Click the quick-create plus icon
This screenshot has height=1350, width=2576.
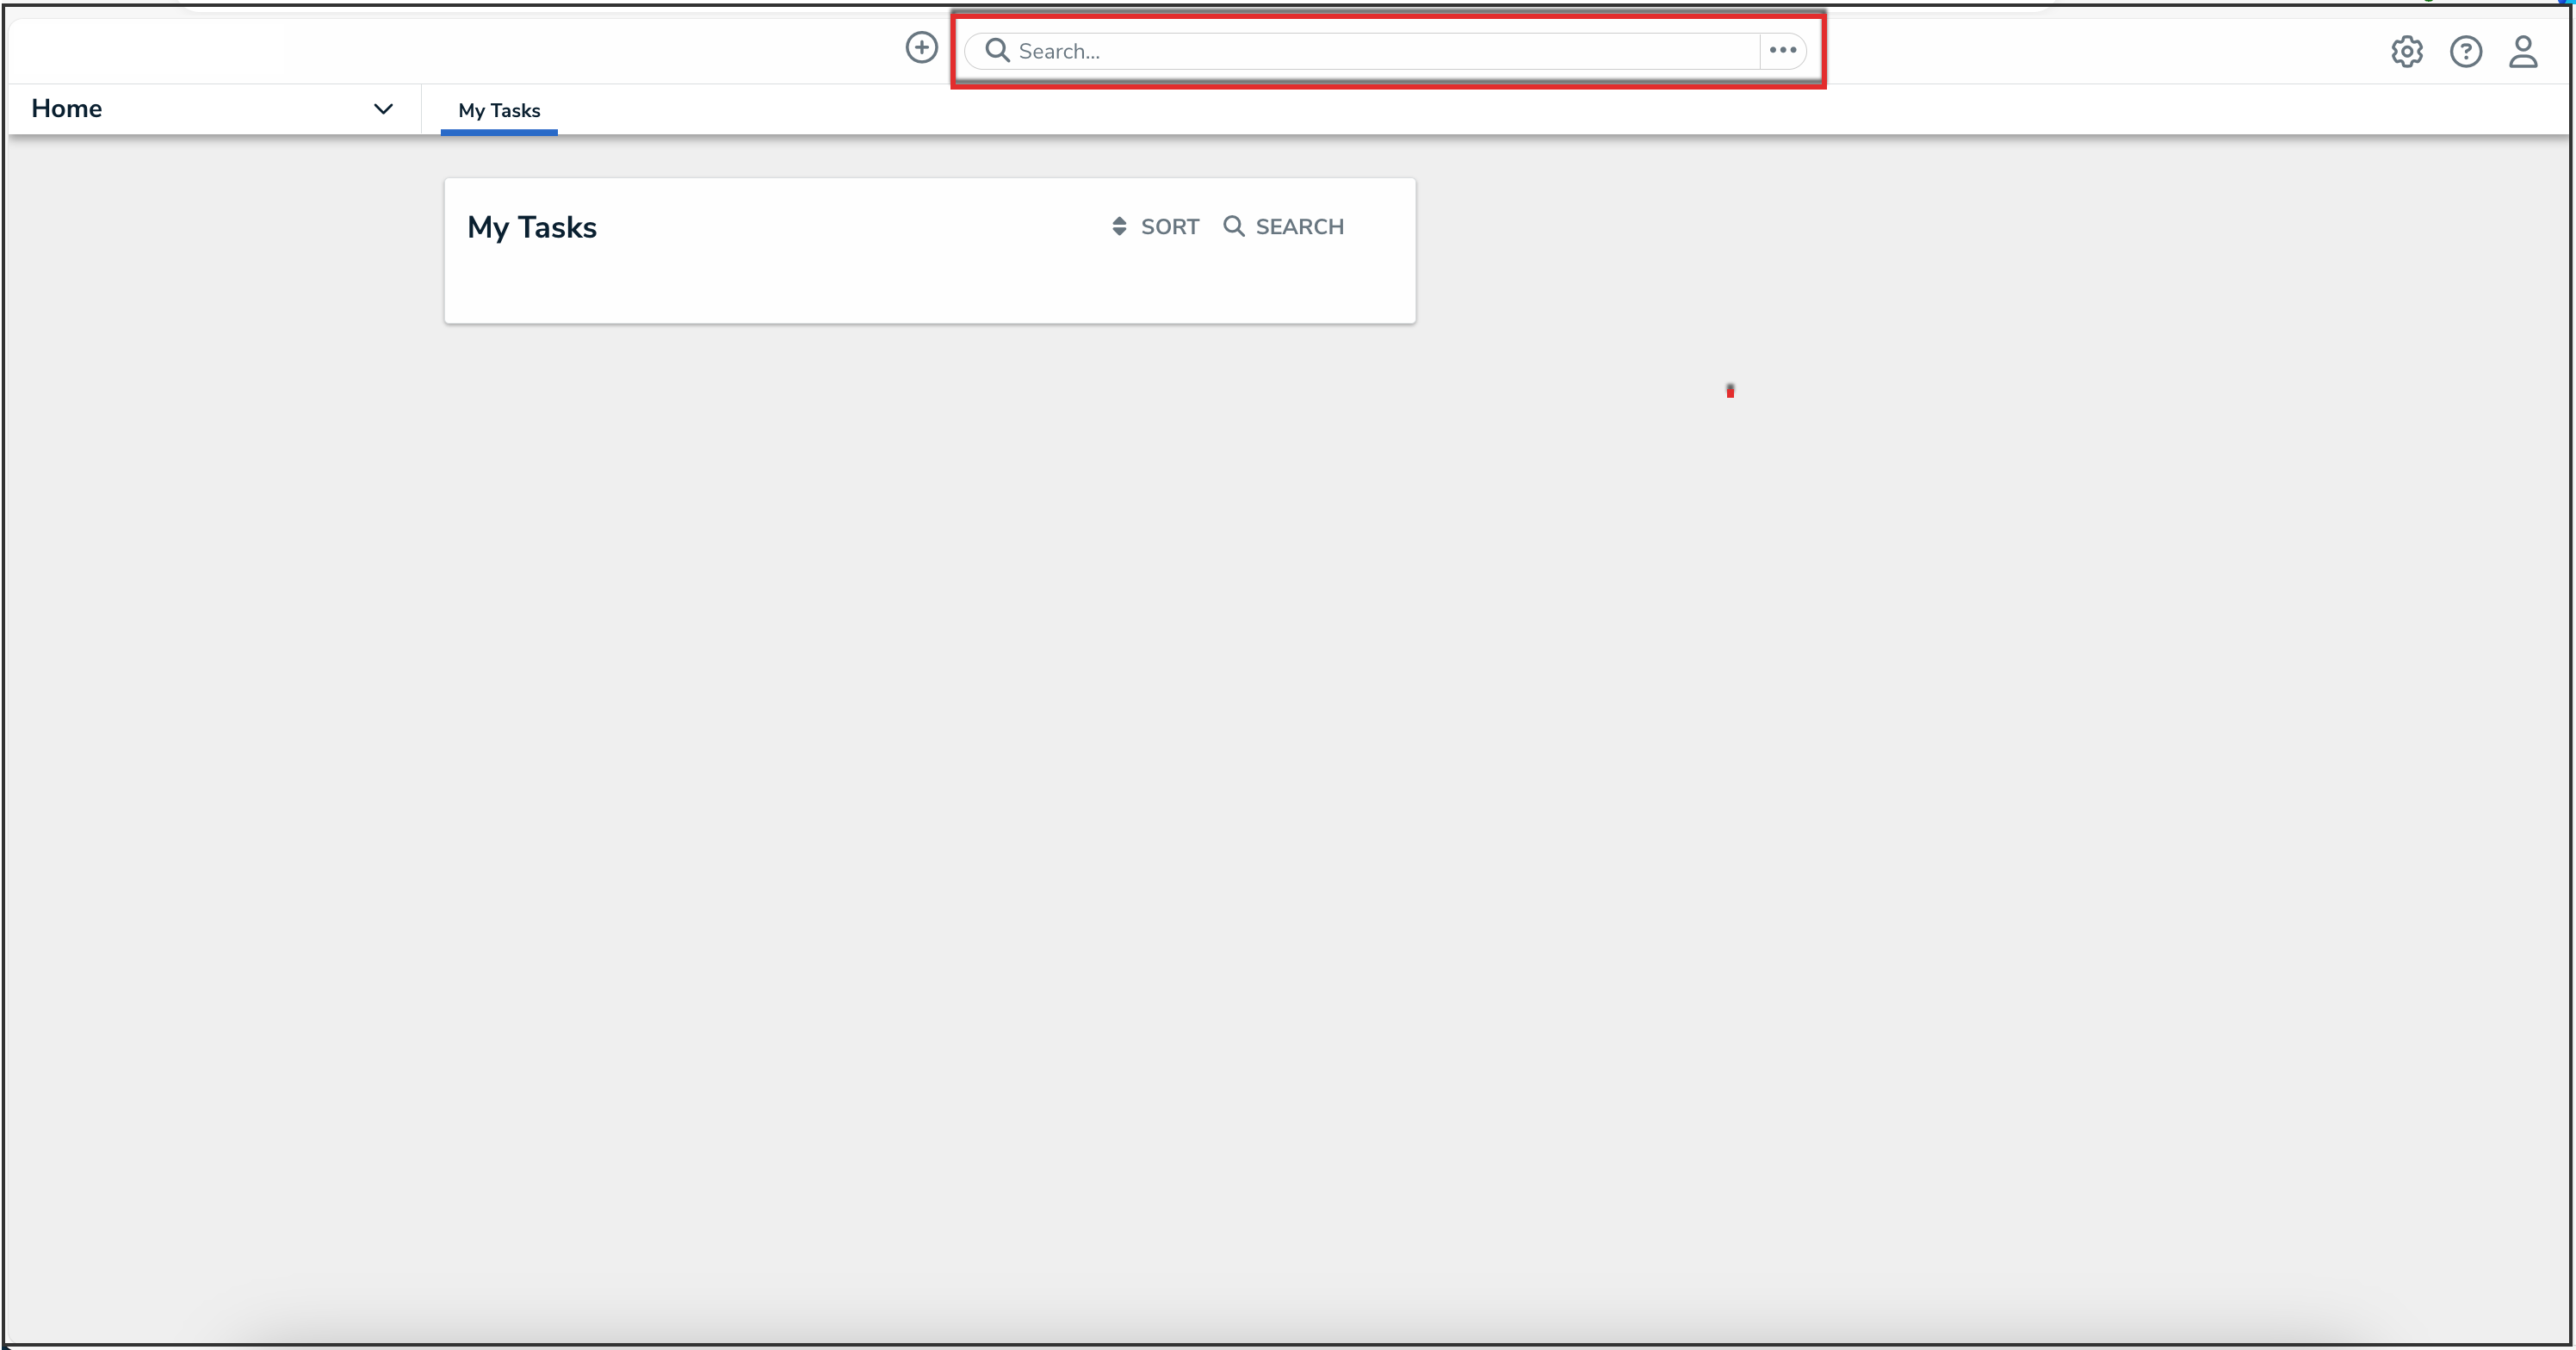(x=921, y=47)
